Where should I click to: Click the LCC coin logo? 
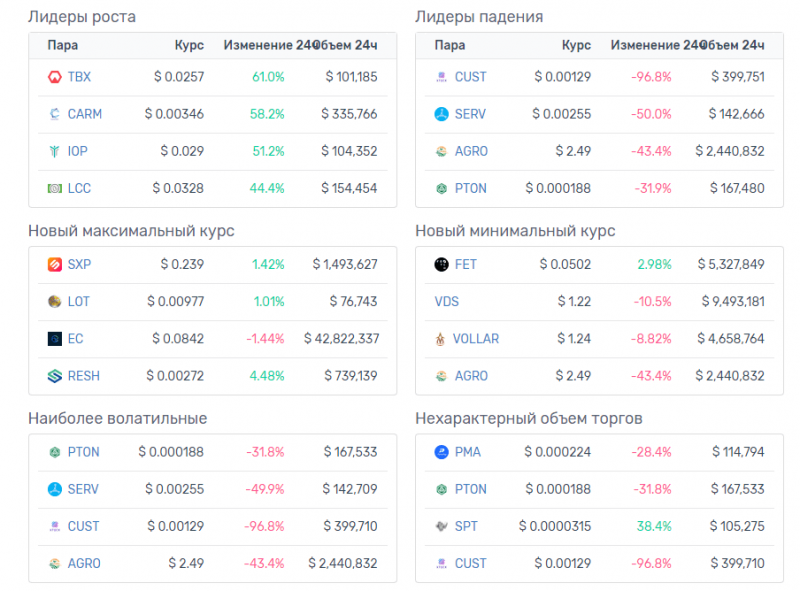coord(53,188)
